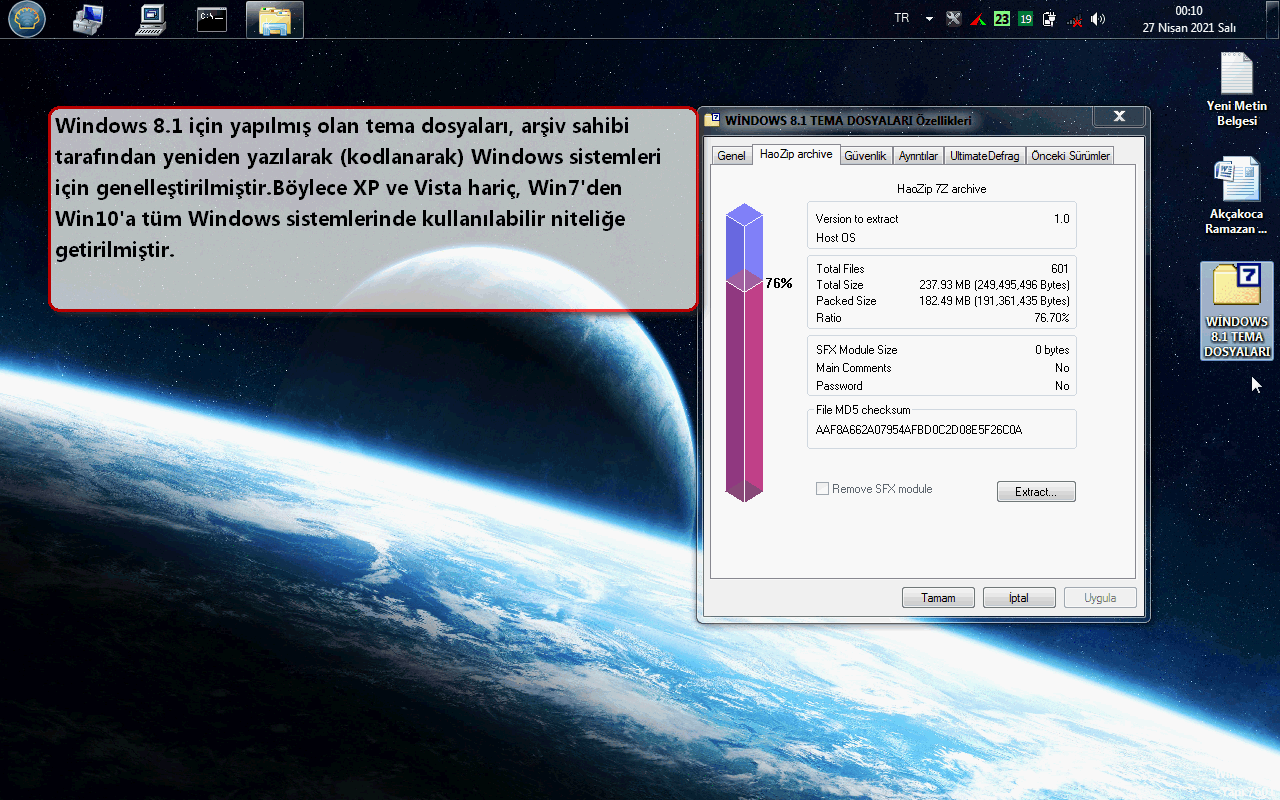Click the Uygula button
Viewport: 1280px width, 800px height.
click(1100, 598)
